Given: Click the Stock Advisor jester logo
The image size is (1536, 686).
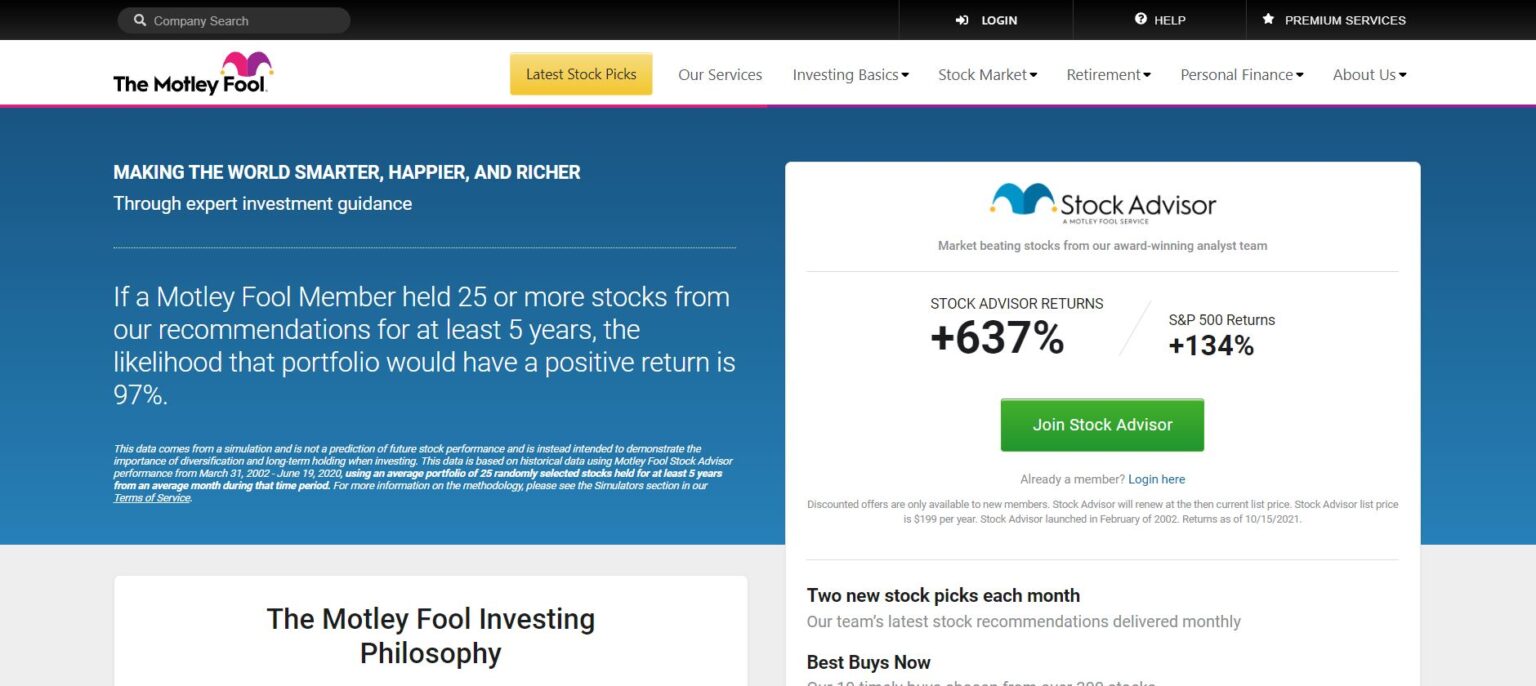Looking at the screenshot, I should point(1023,198).
